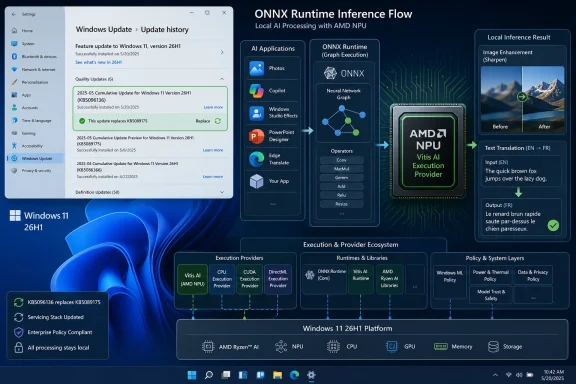This screenshot has width=576, height=384.
Task: Select the Data & Privacy Policy card
Action: coord(533,275)
